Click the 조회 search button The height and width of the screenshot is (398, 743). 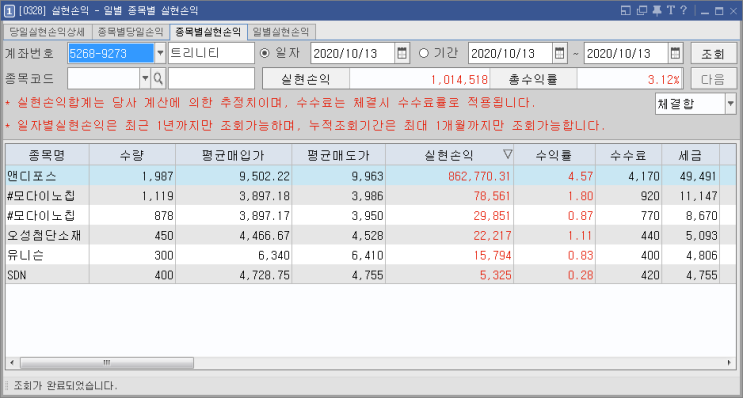(713, 53)
